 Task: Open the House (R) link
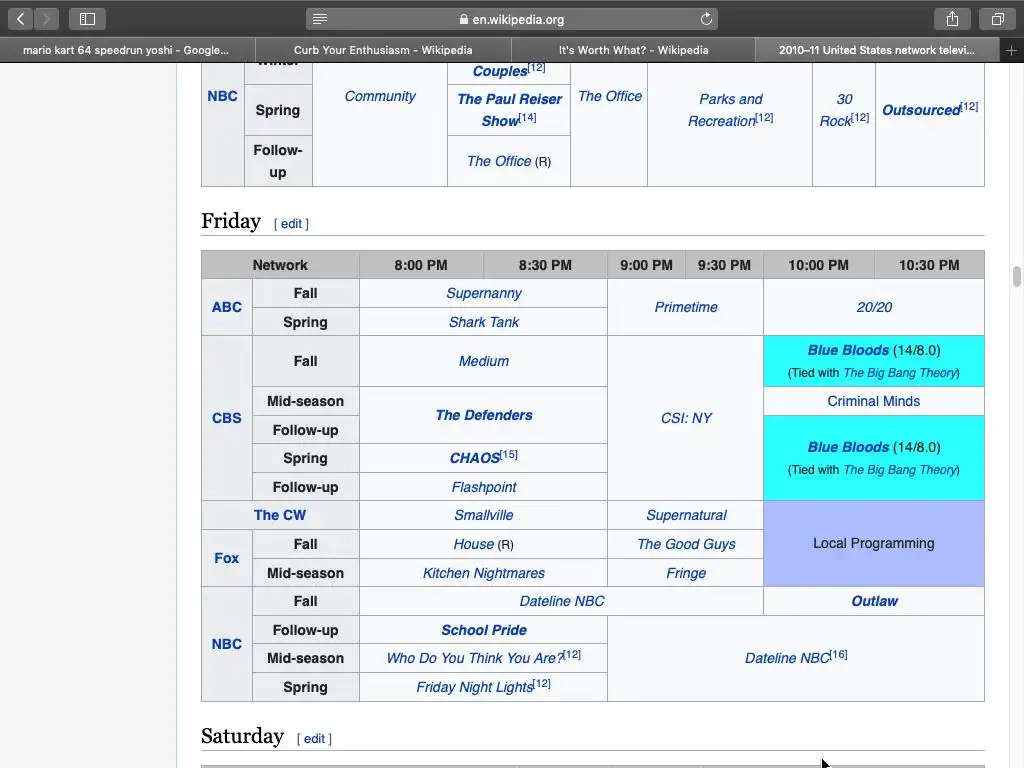(x=474, y=544)
